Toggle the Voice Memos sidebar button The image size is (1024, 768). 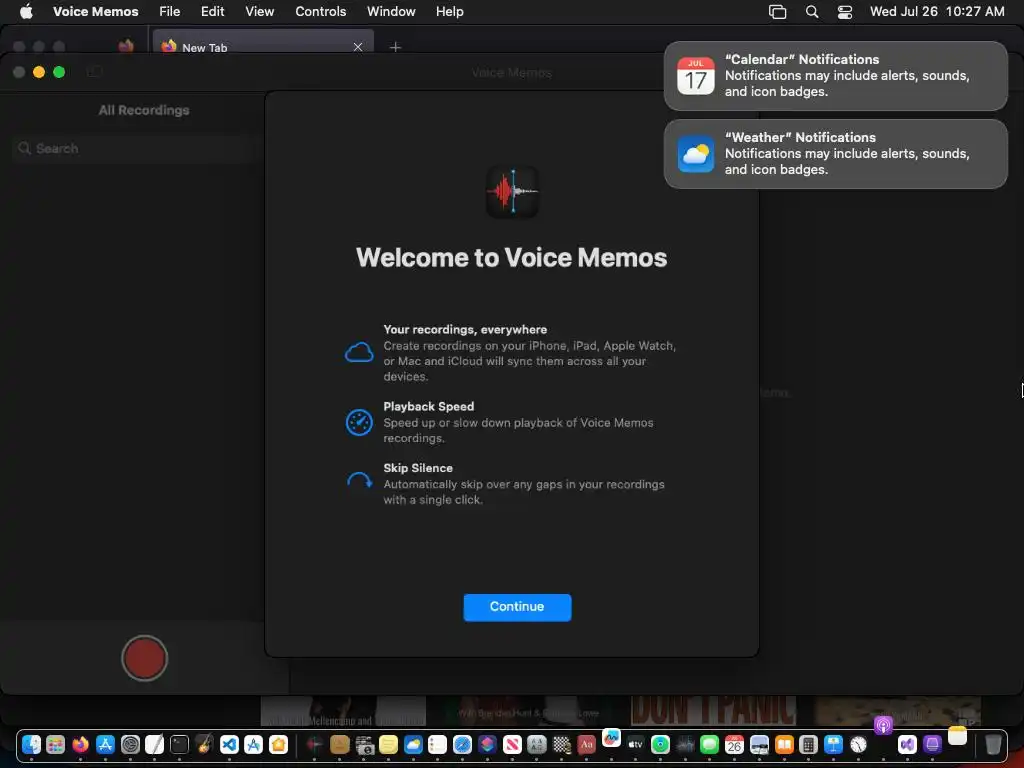[x=95, y=72]
